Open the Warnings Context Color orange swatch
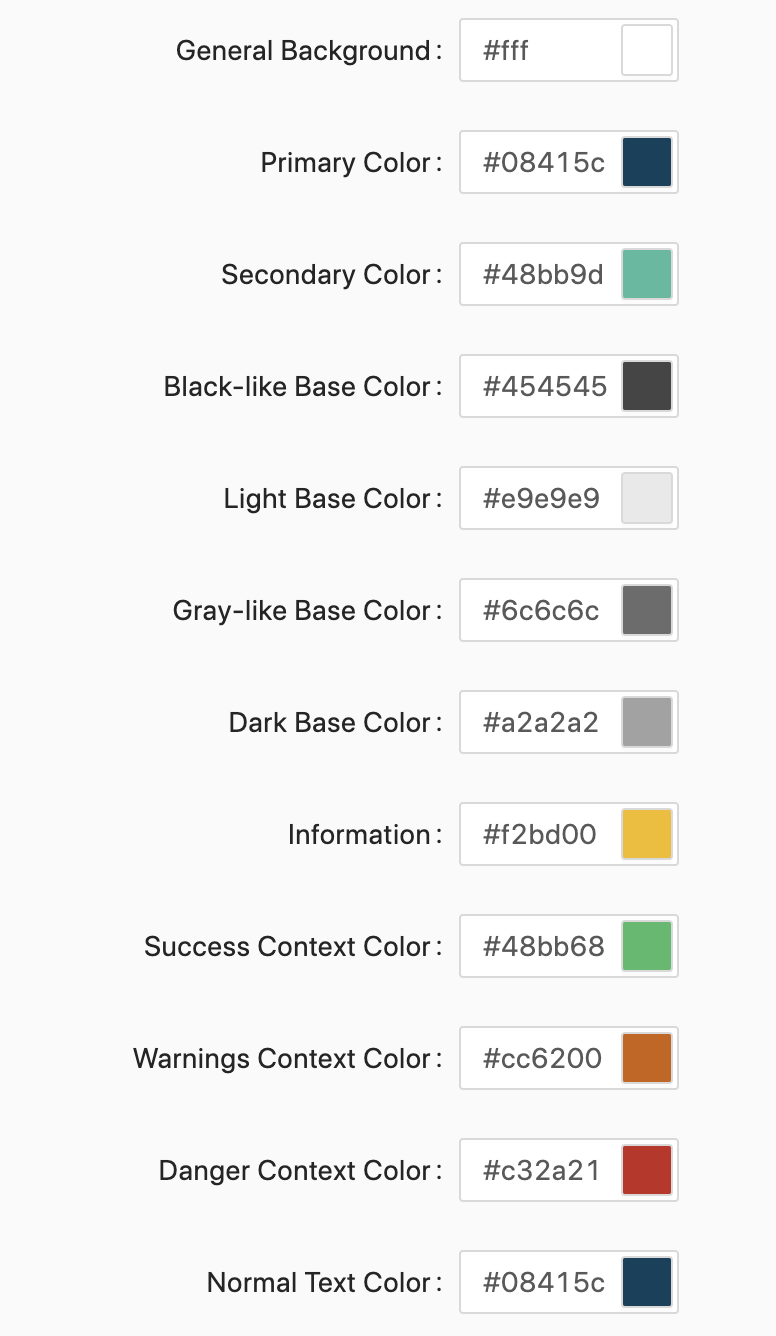 click(x=647, y=1058)
